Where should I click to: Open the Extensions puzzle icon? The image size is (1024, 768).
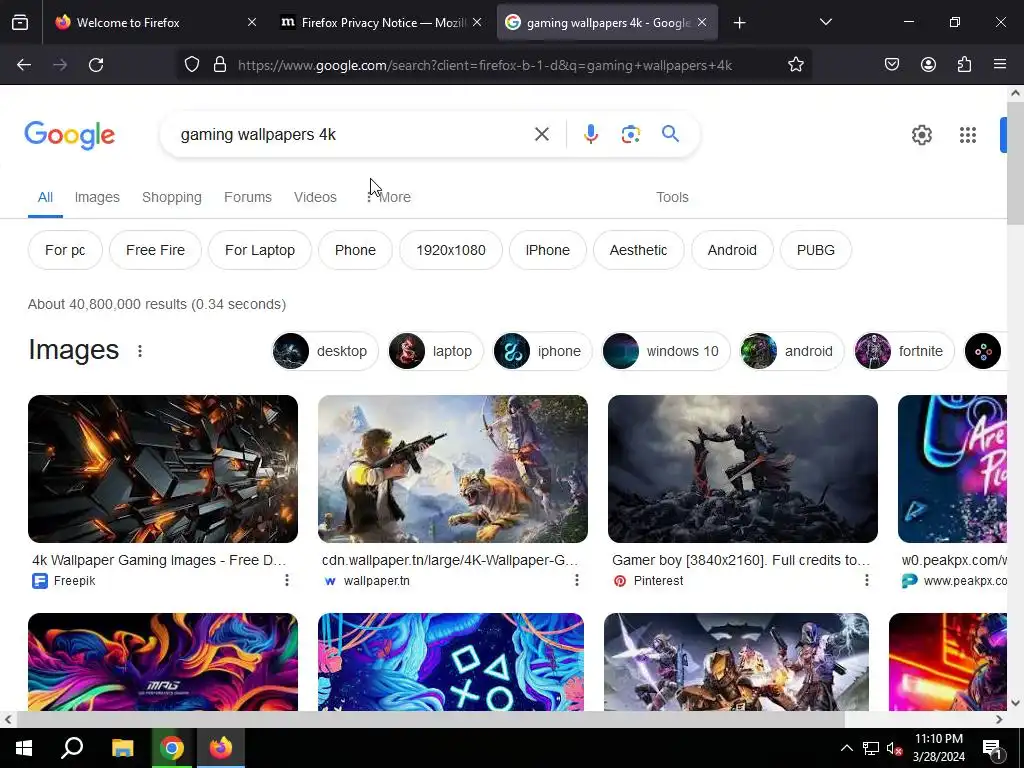pyautogui.click(x=964, y=65)
